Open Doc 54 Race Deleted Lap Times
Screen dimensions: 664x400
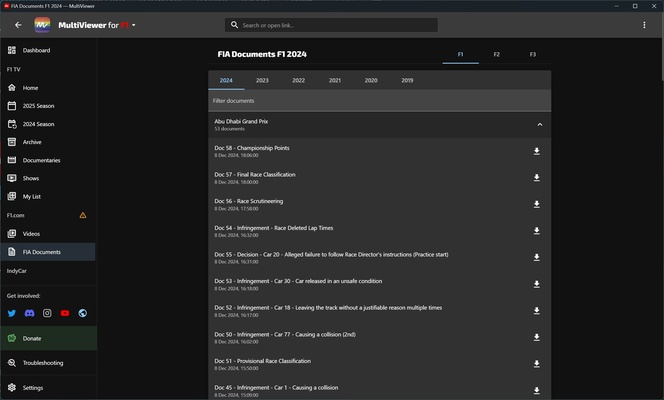click(379, 231)
